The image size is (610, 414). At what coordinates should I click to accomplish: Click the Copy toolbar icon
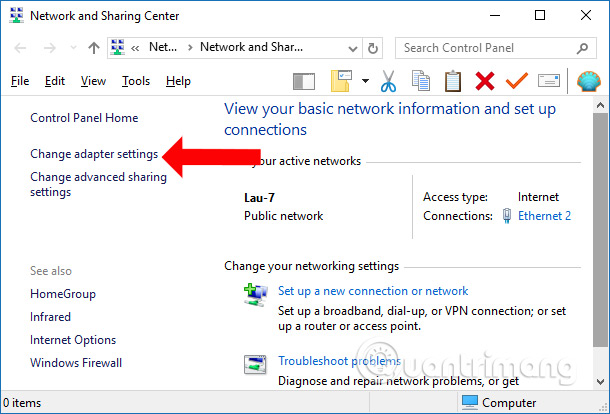[x=421, y=81]
